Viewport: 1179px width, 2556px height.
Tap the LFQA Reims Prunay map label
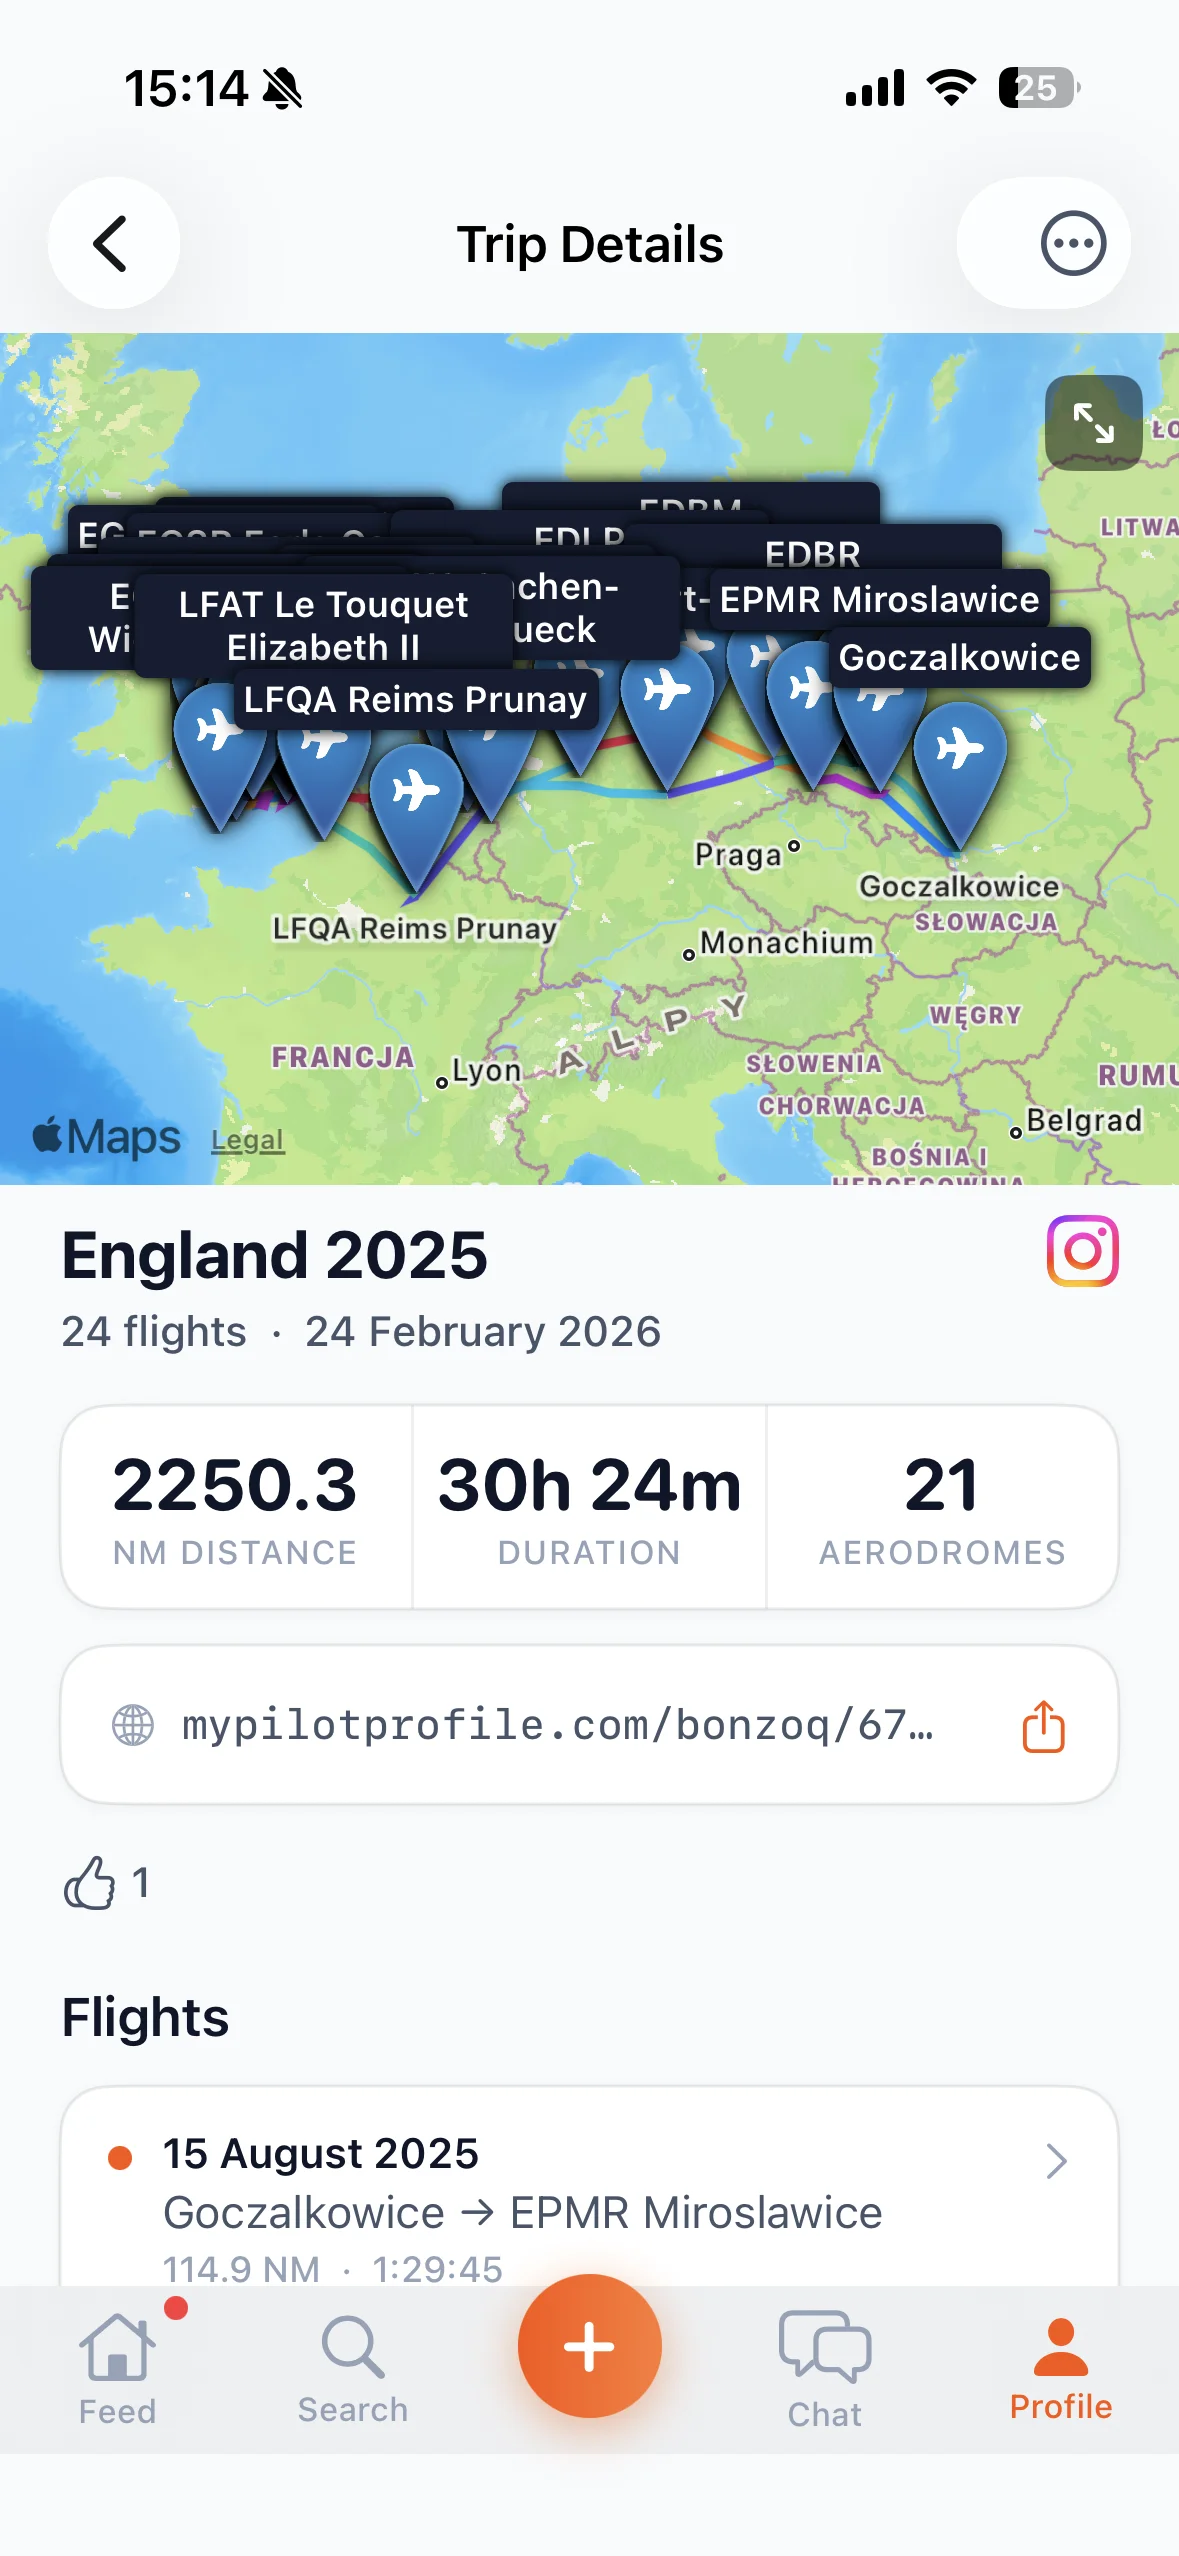point(415,700)
